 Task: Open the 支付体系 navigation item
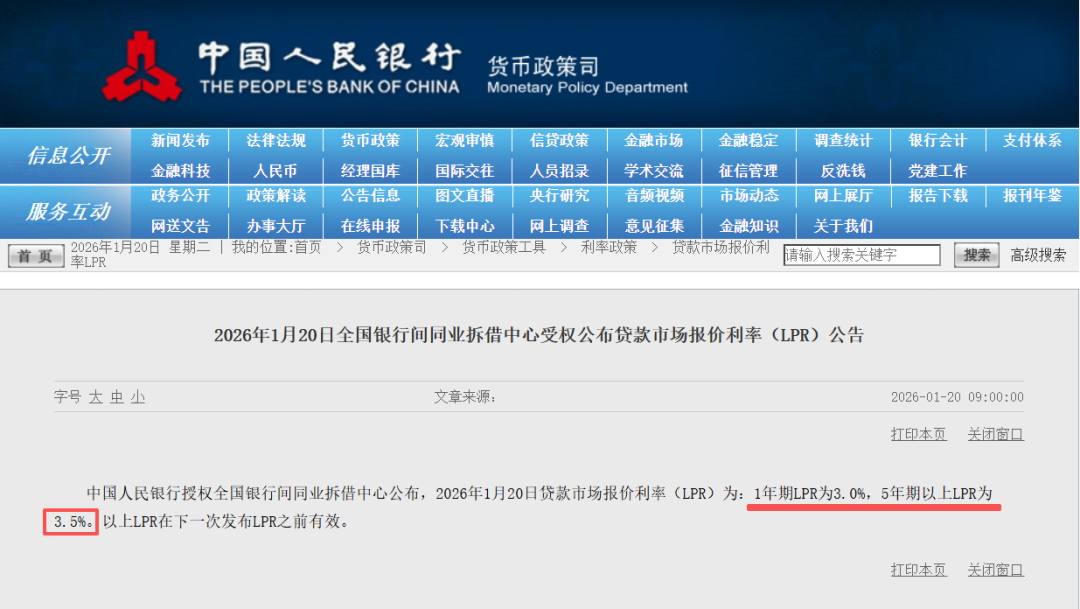(x=1032, y=141)
